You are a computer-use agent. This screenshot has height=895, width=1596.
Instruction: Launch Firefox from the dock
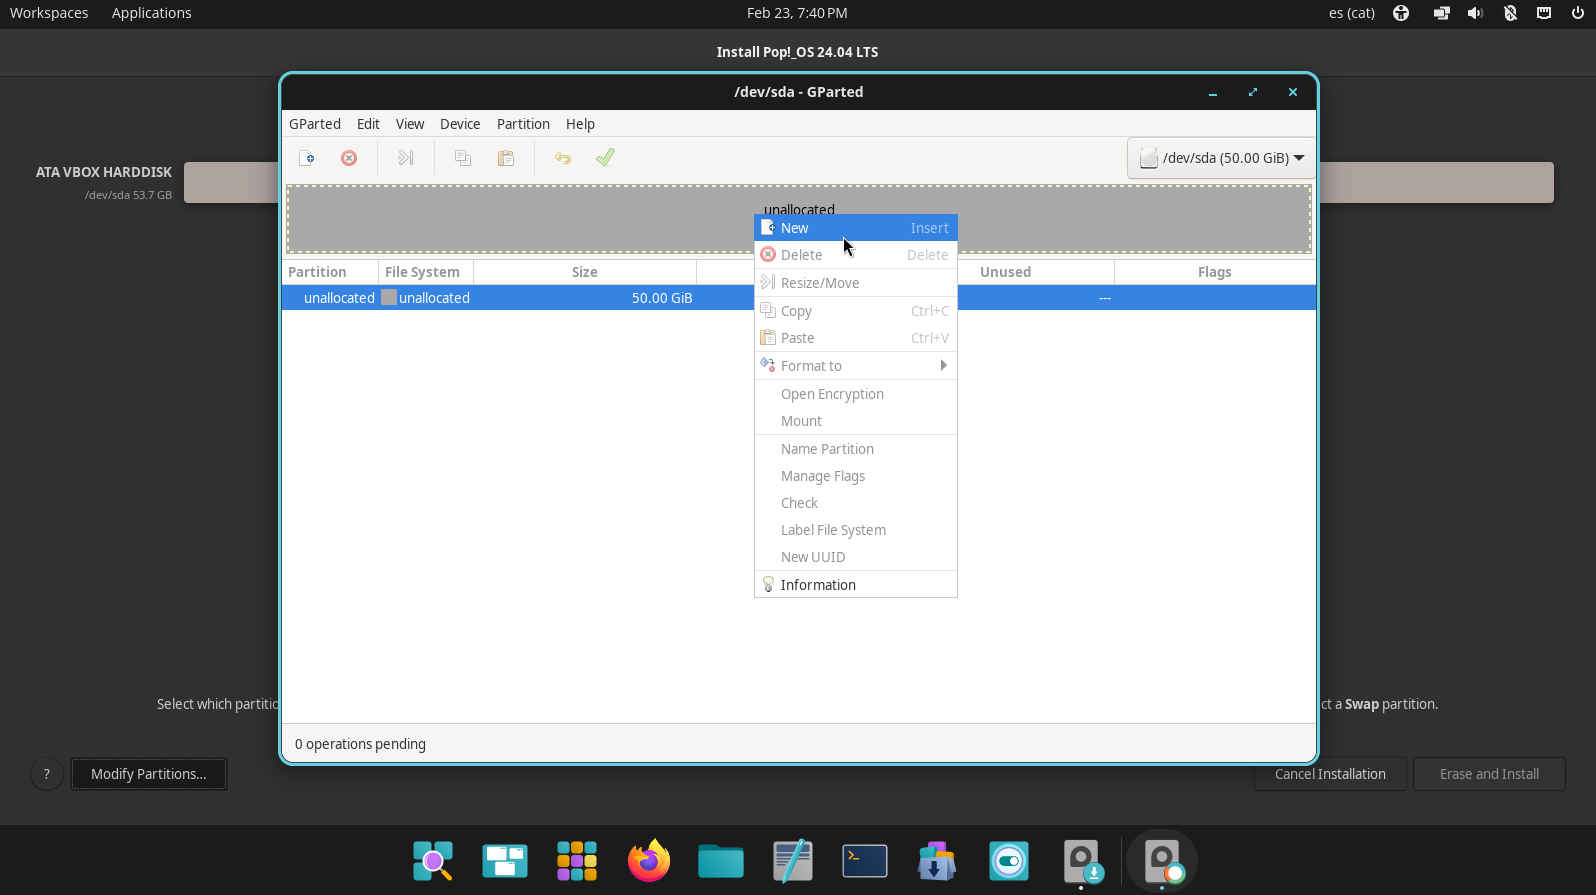[x=649, y=861]
